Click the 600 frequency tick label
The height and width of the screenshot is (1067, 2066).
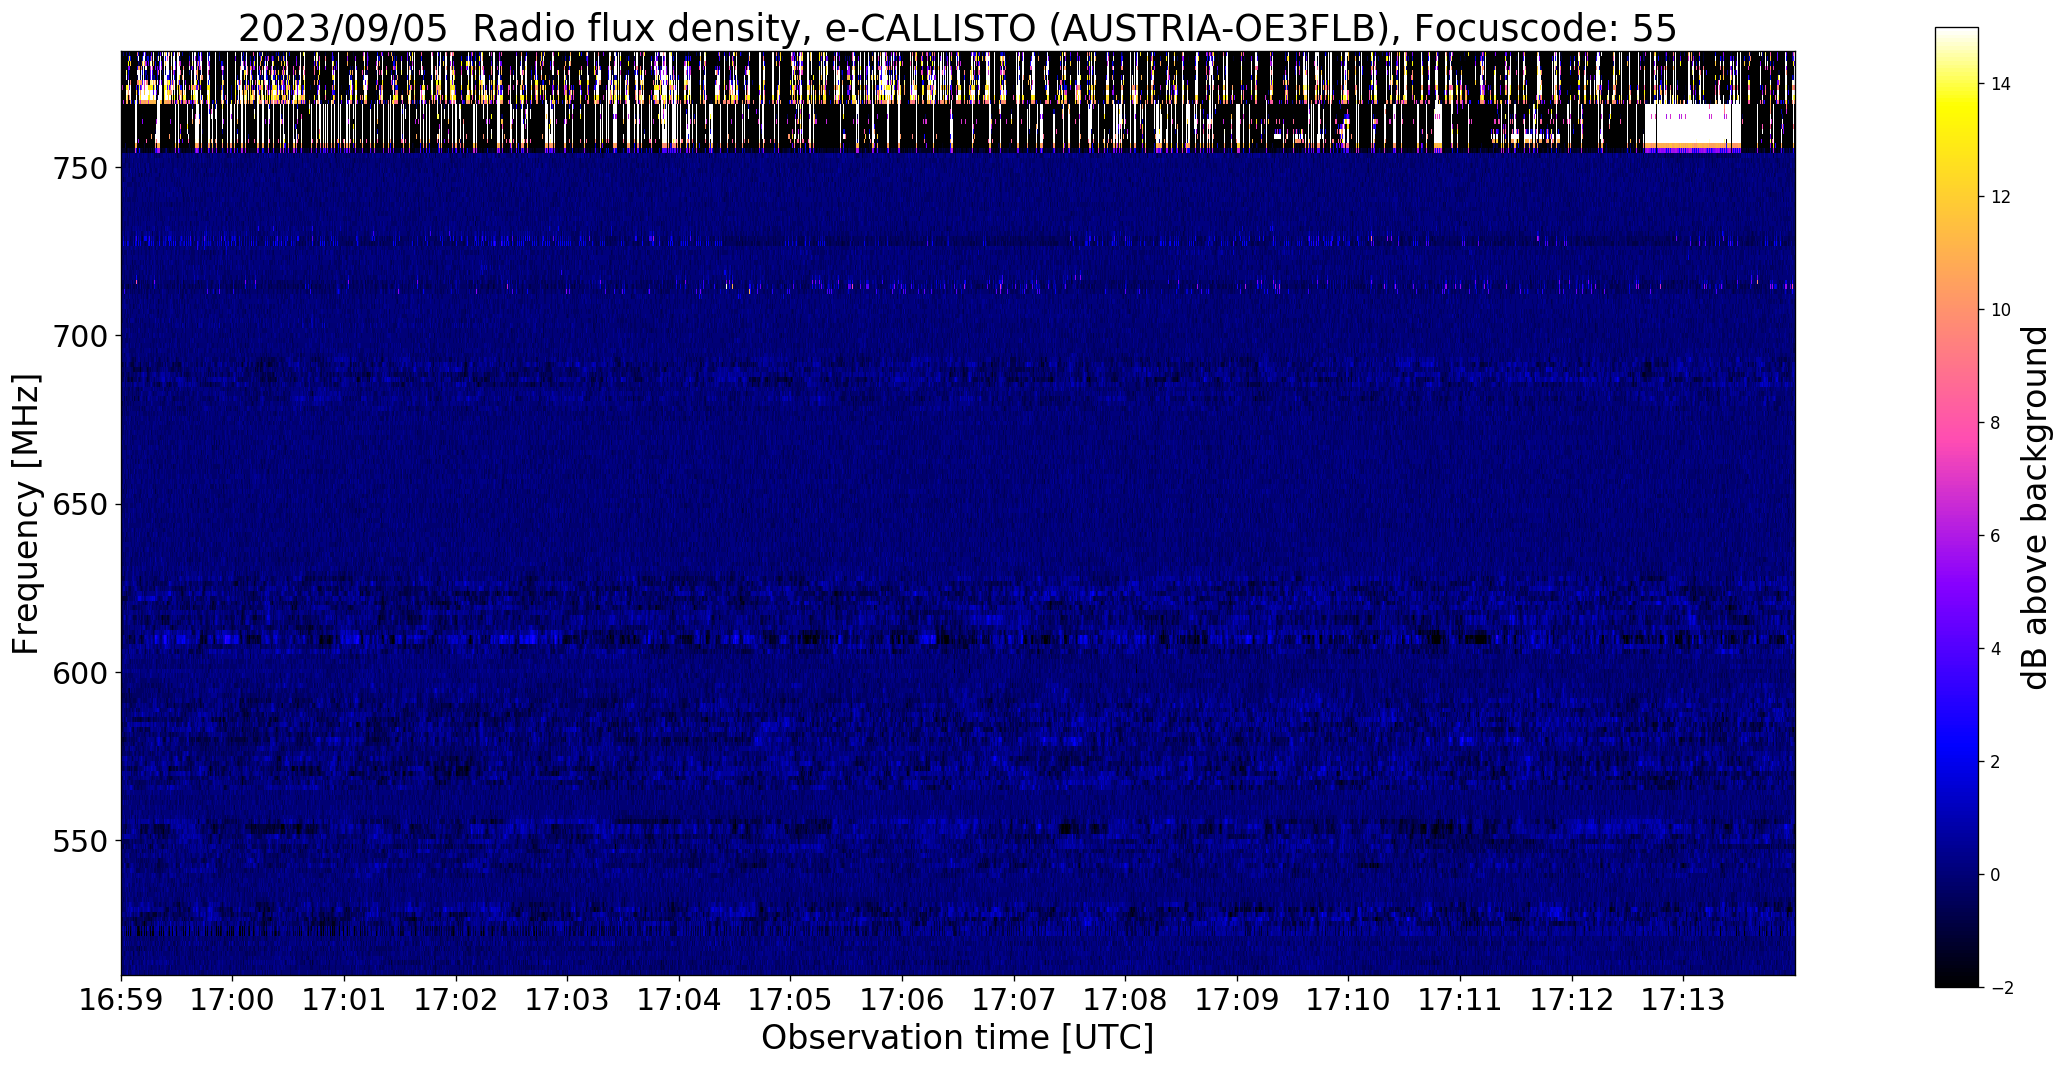tap(79, 673)
